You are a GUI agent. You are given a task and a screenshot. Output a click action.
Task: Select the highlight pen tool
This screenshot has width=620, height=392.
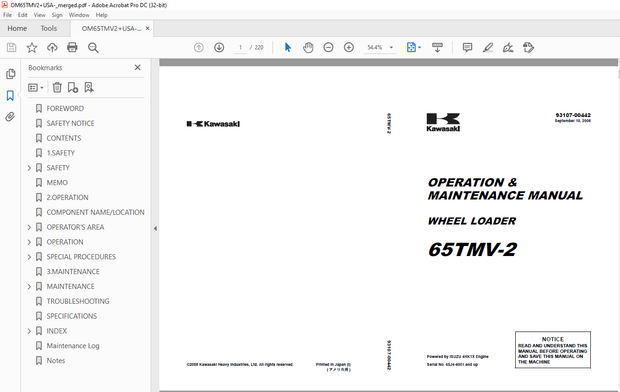[x=488, y=48]
